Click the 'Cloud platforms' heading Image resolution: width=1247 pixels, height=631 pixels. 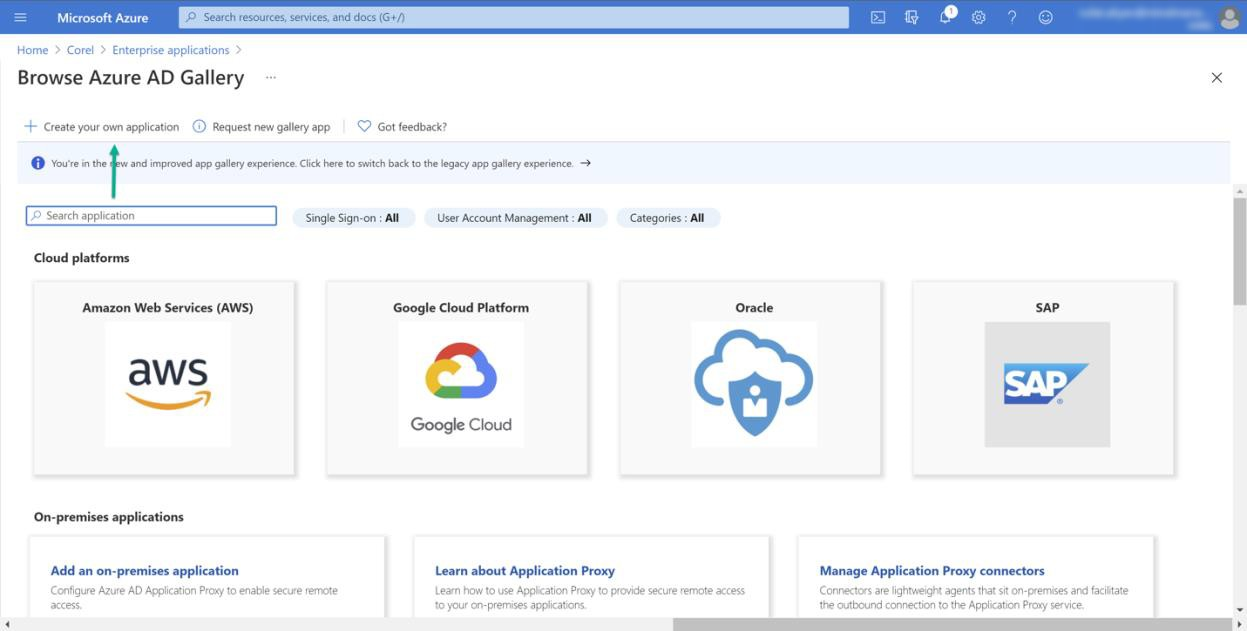coord(82,258)
